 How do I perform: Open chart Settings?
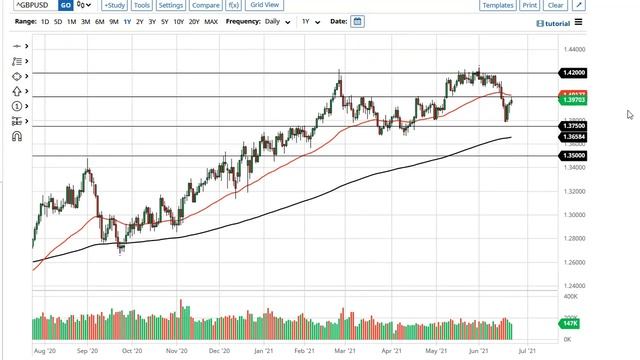point(171,5)
